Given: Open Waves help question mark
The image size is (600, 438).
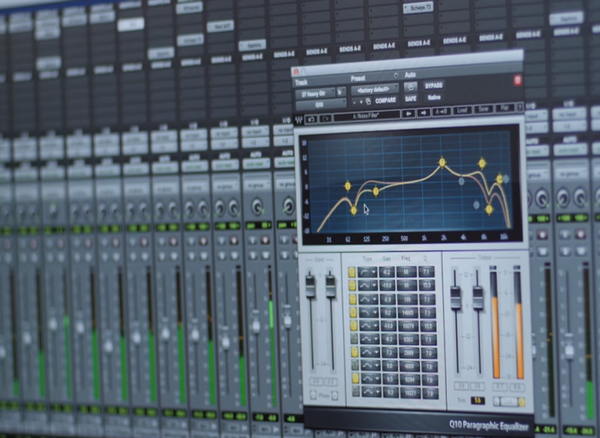Looking at the screenshot, I should point(520,107).
